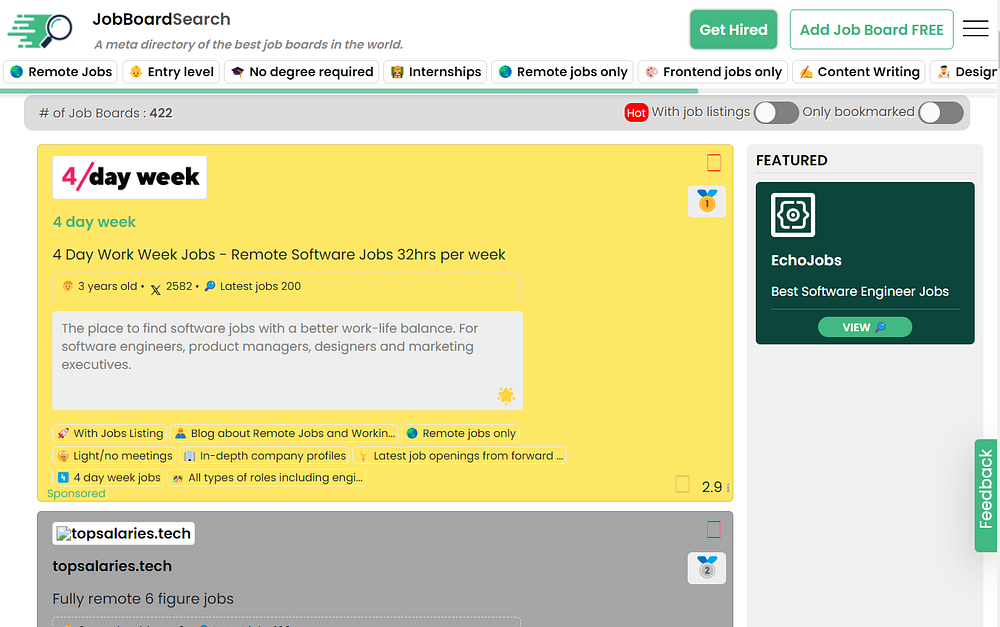Open the topsalaries.tech title link

(x=112, y=566)
